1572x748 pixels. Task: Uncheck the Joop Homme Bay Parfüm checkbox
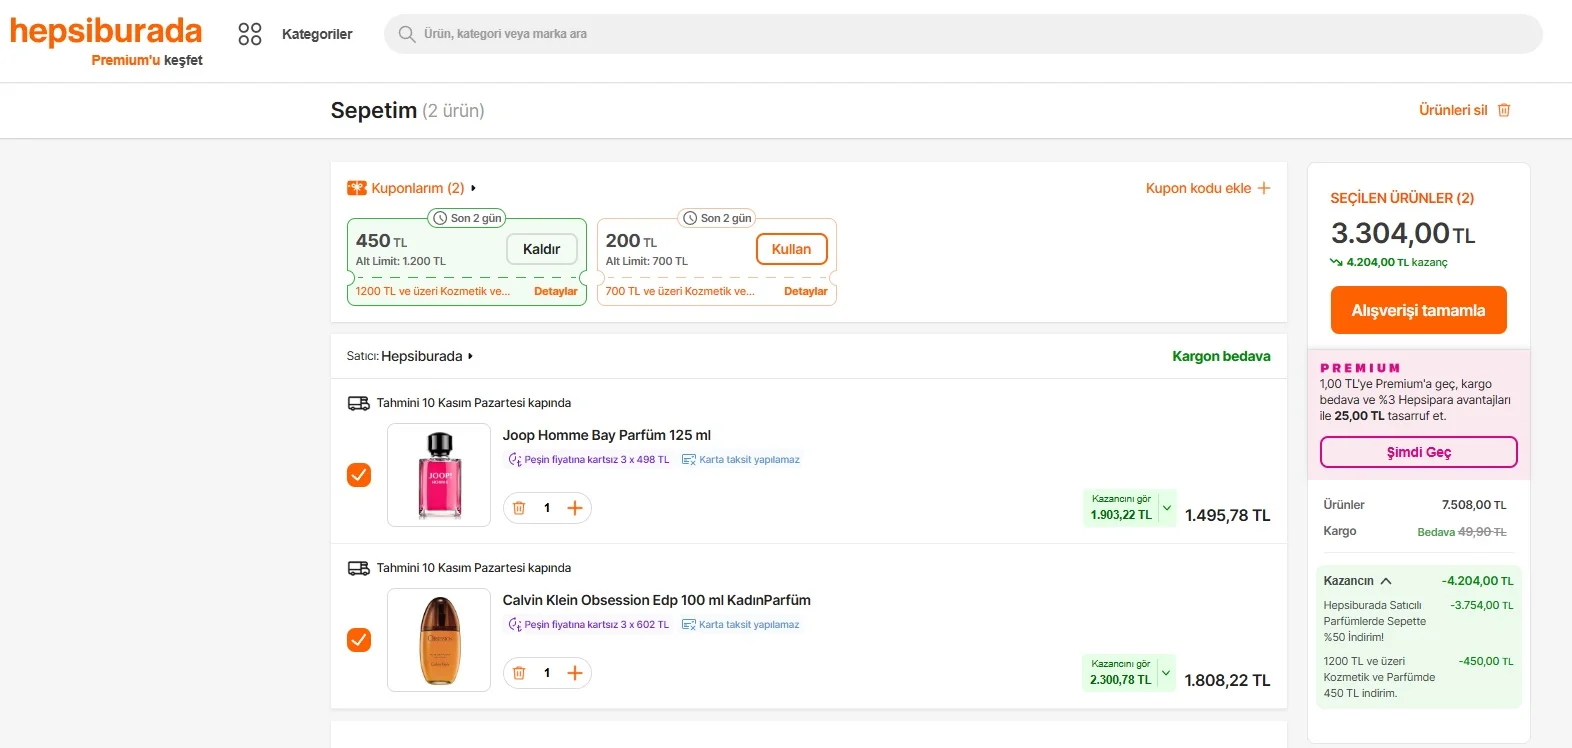click(359, 475)
